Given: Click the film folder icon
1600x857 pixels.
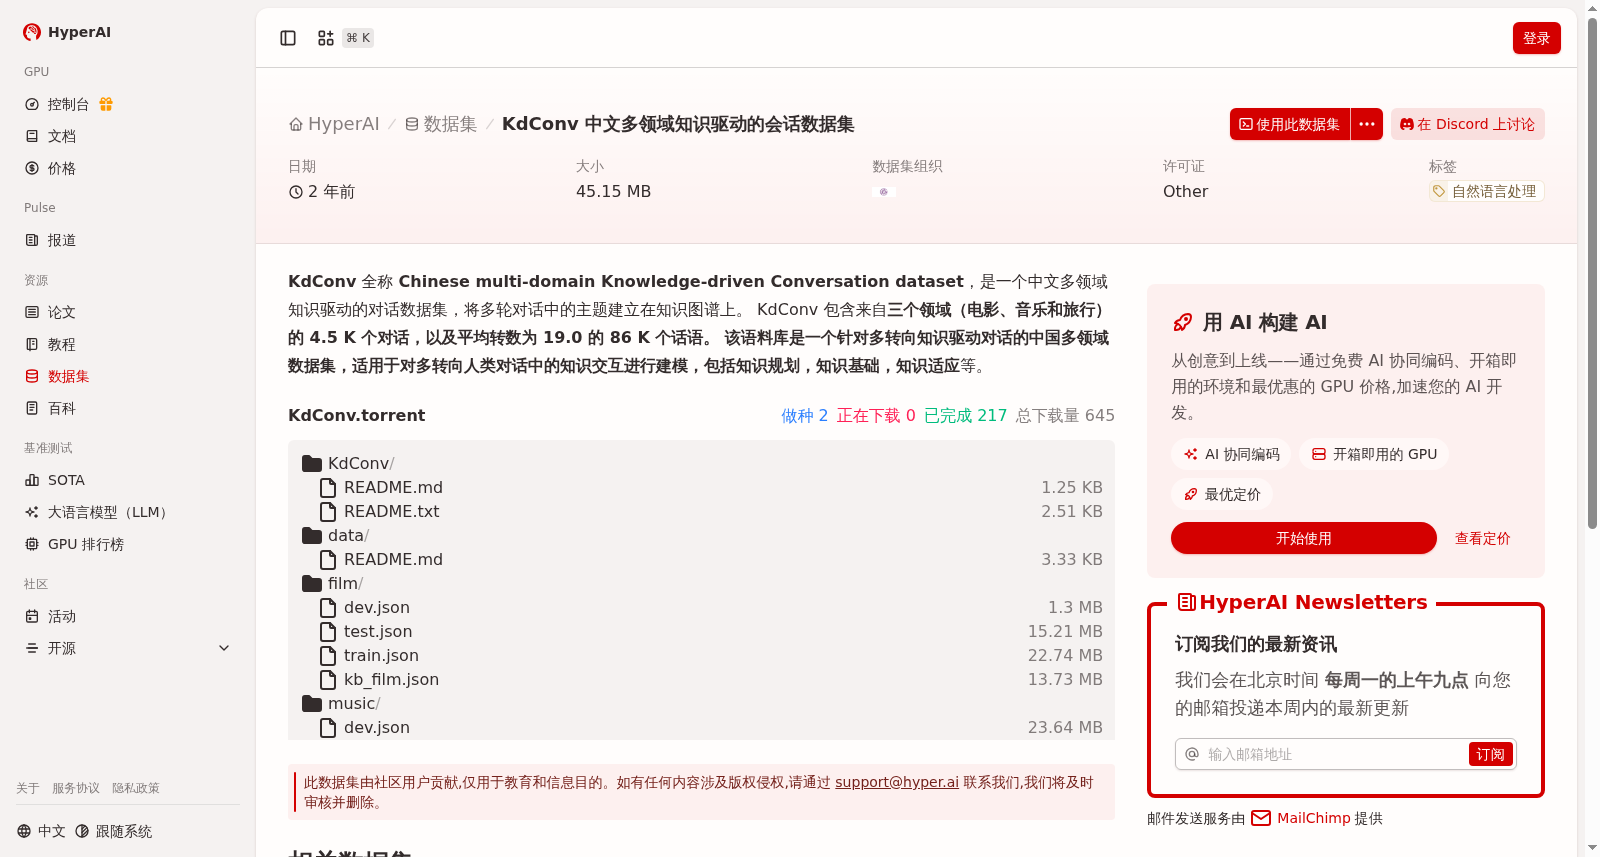Looking at the screenshot, I should point(312,583).
